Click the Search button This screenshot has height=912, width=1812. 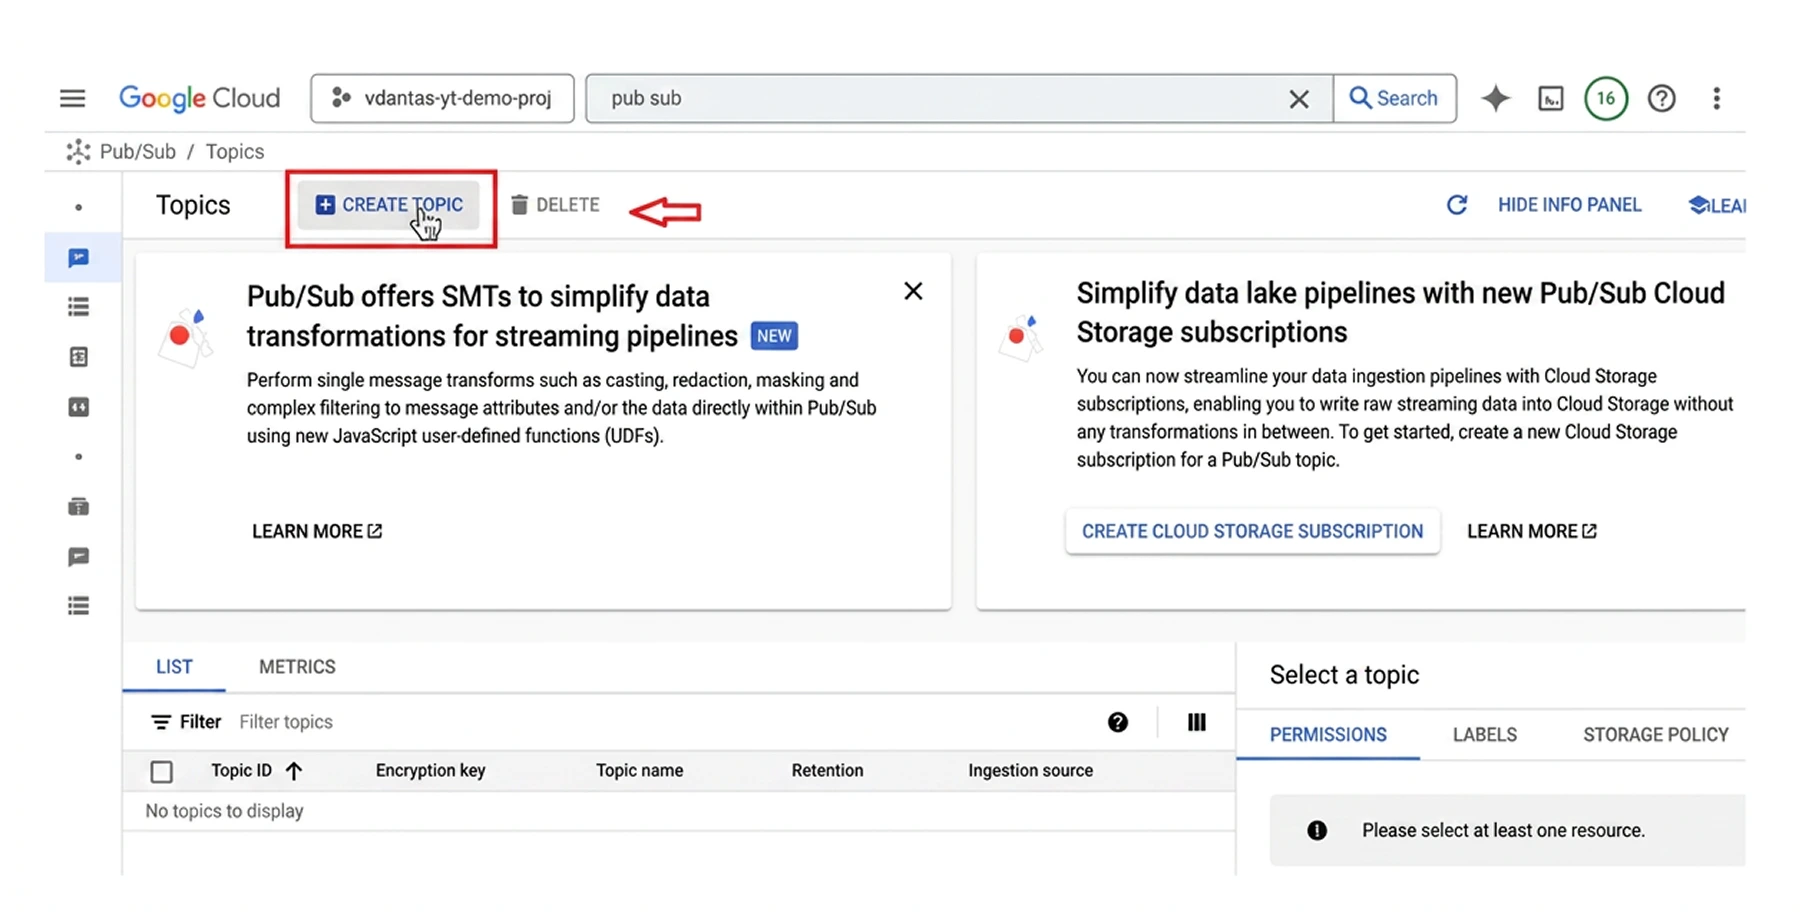point(1394,98)
